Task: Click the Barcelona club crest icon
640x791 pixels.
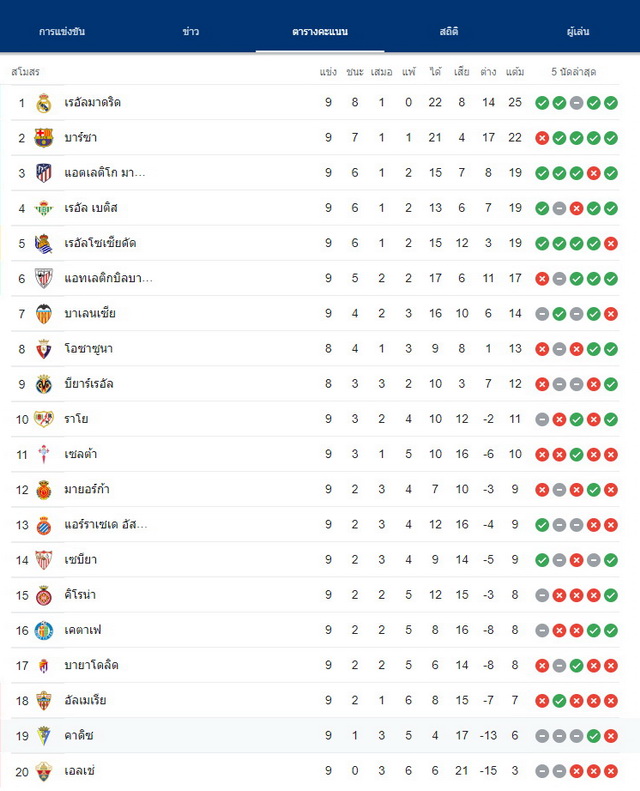Action: tap(44, 138)
